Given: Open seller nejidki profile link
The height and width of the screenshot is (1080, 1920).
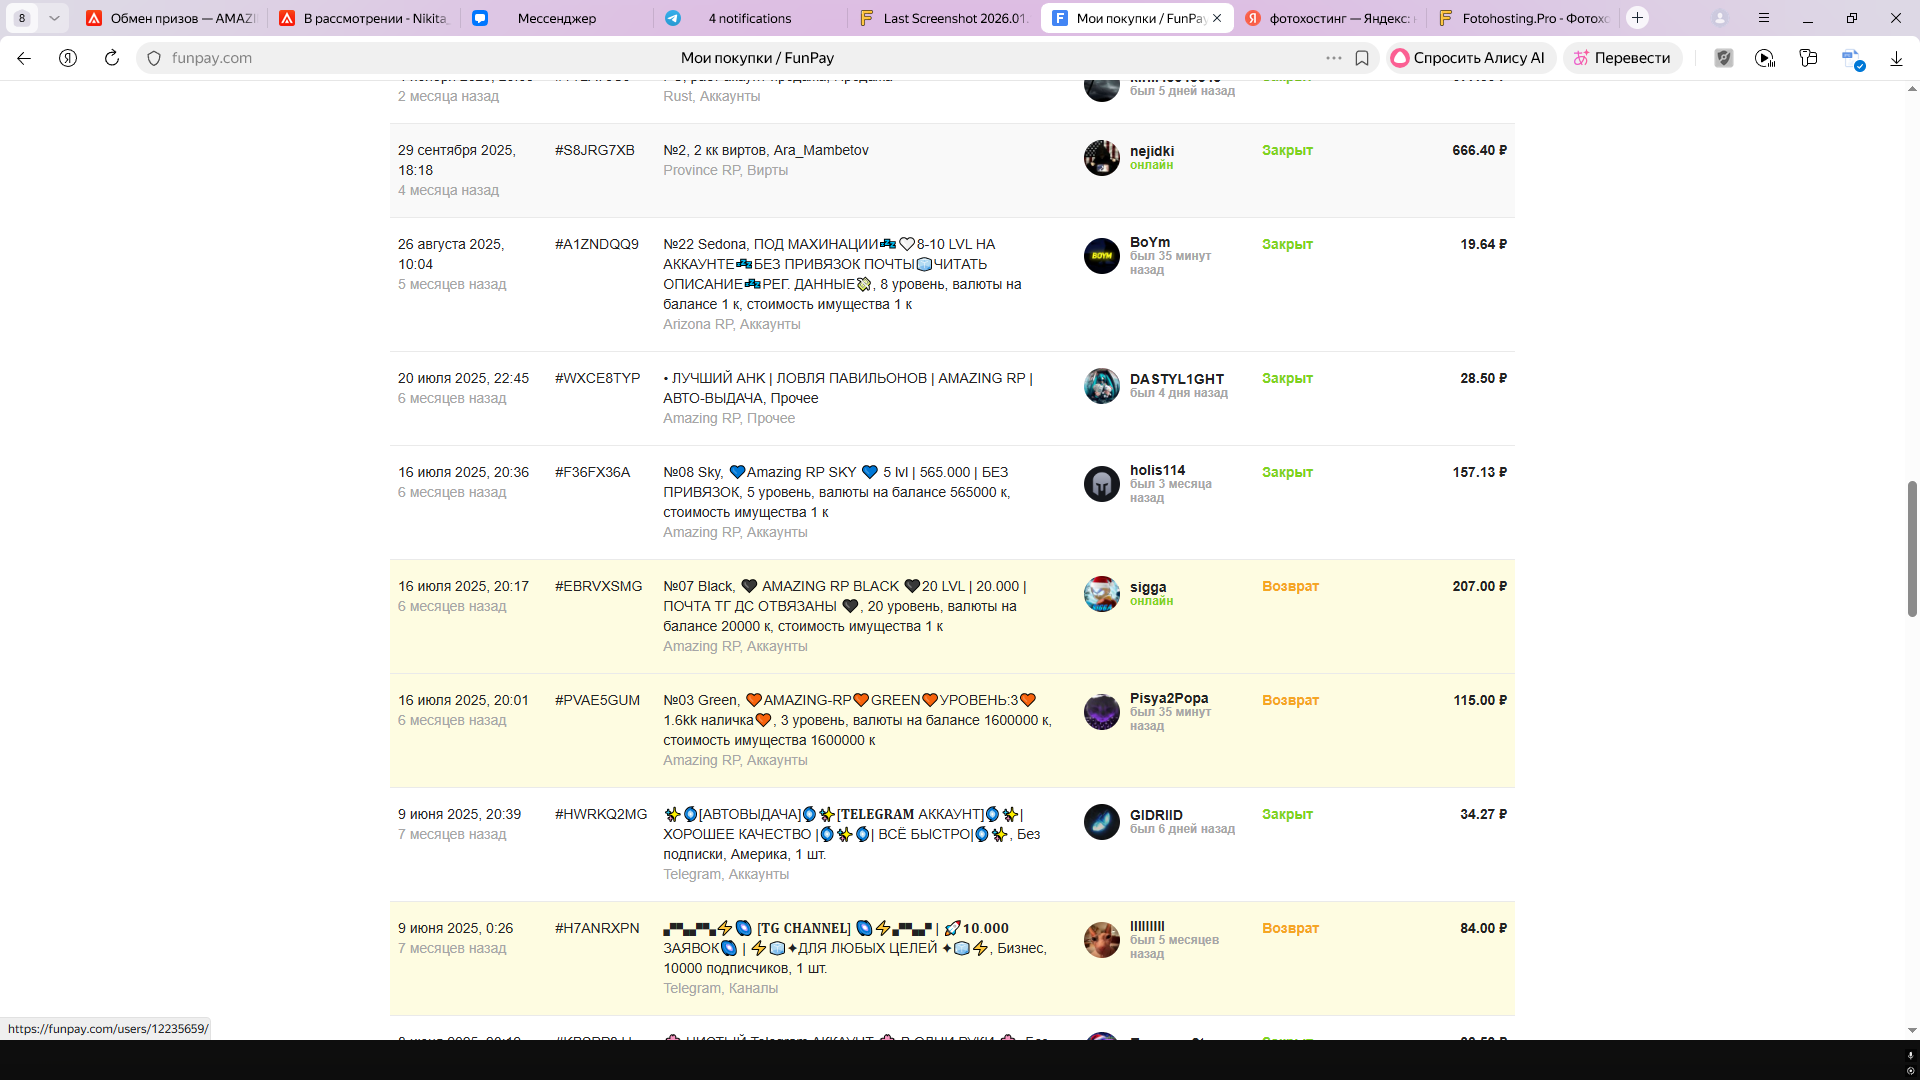Looking at the screenshot, I should click(1151, 151).
